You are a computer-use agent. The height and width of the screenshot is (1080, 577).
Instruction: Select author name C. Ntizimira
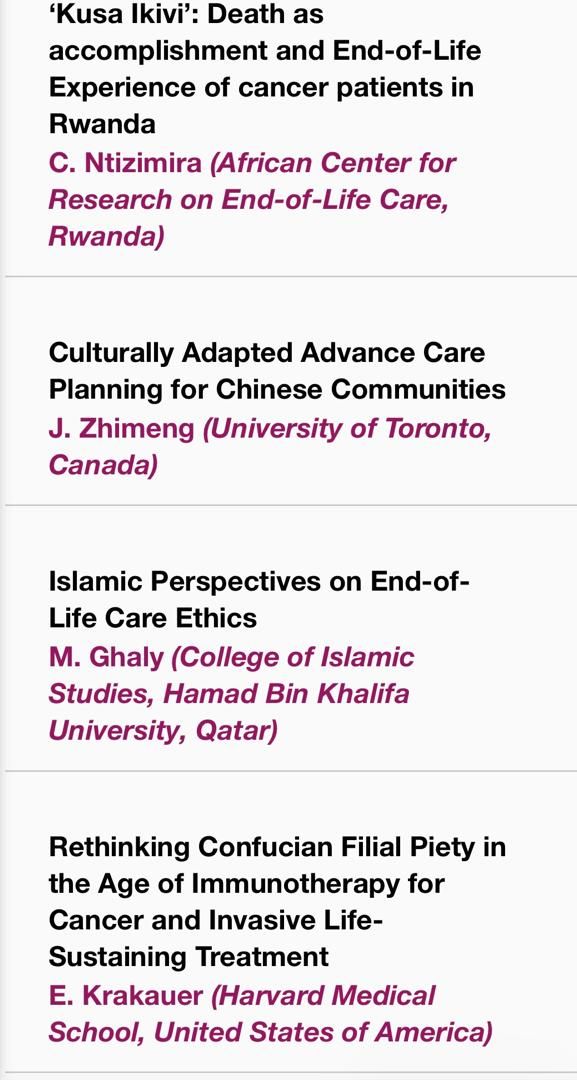point(125,164)
